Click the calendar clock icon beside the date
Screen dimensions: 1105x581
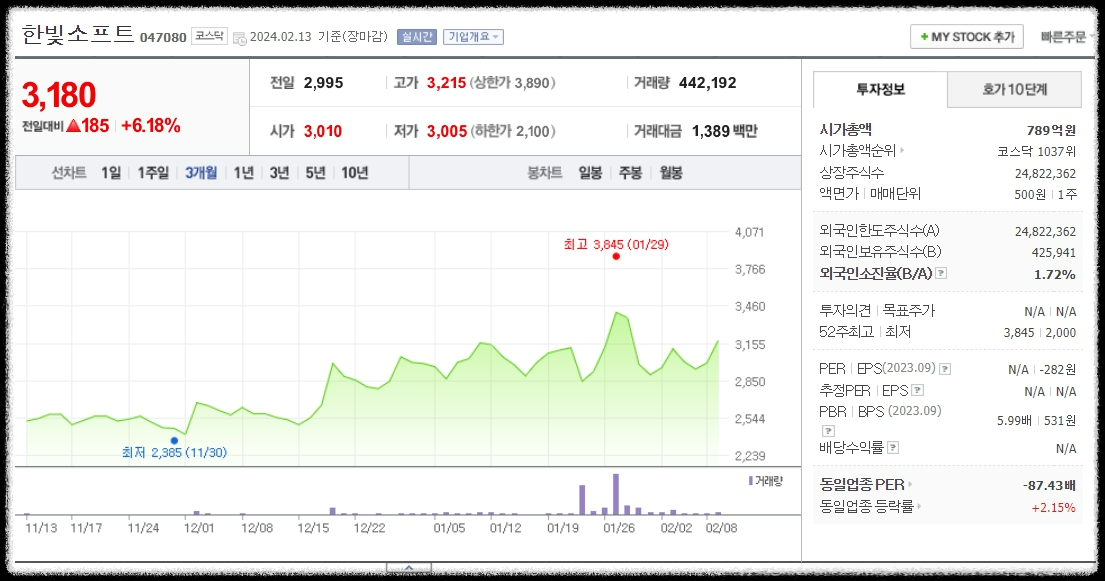(x=240, y=38)
